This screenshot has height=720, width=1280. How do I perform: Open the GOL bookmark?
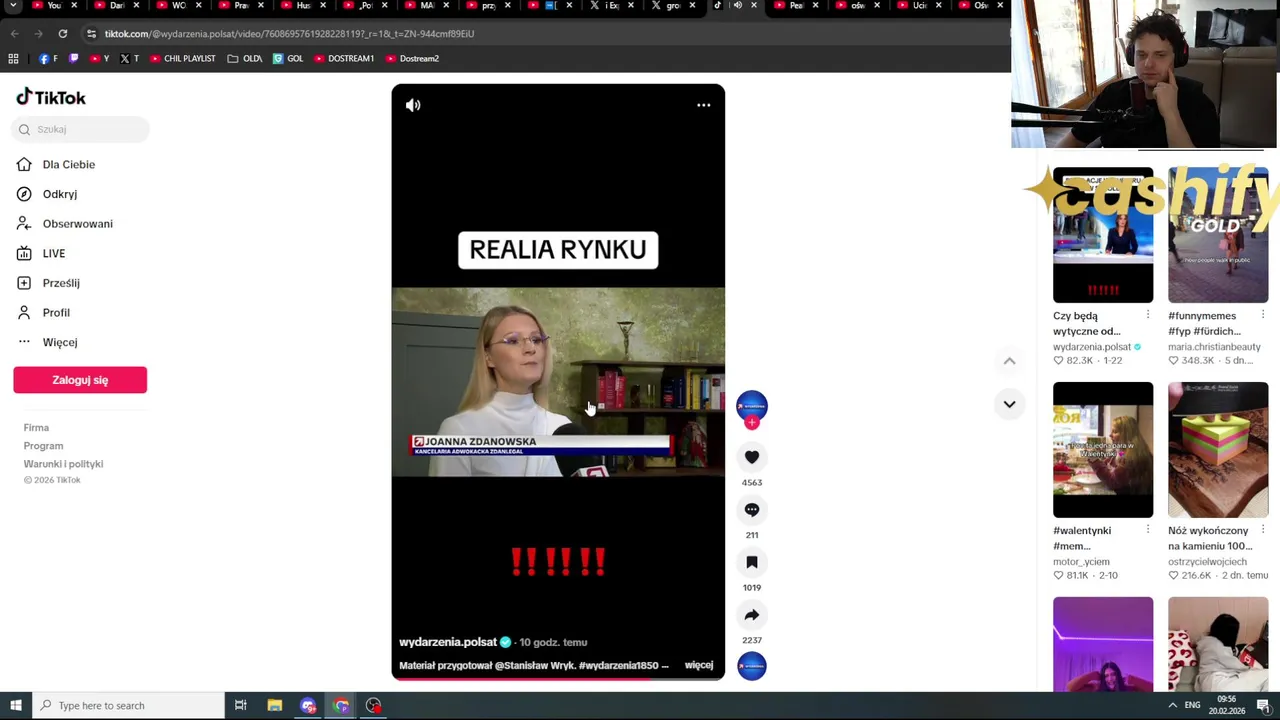point(288,58)
